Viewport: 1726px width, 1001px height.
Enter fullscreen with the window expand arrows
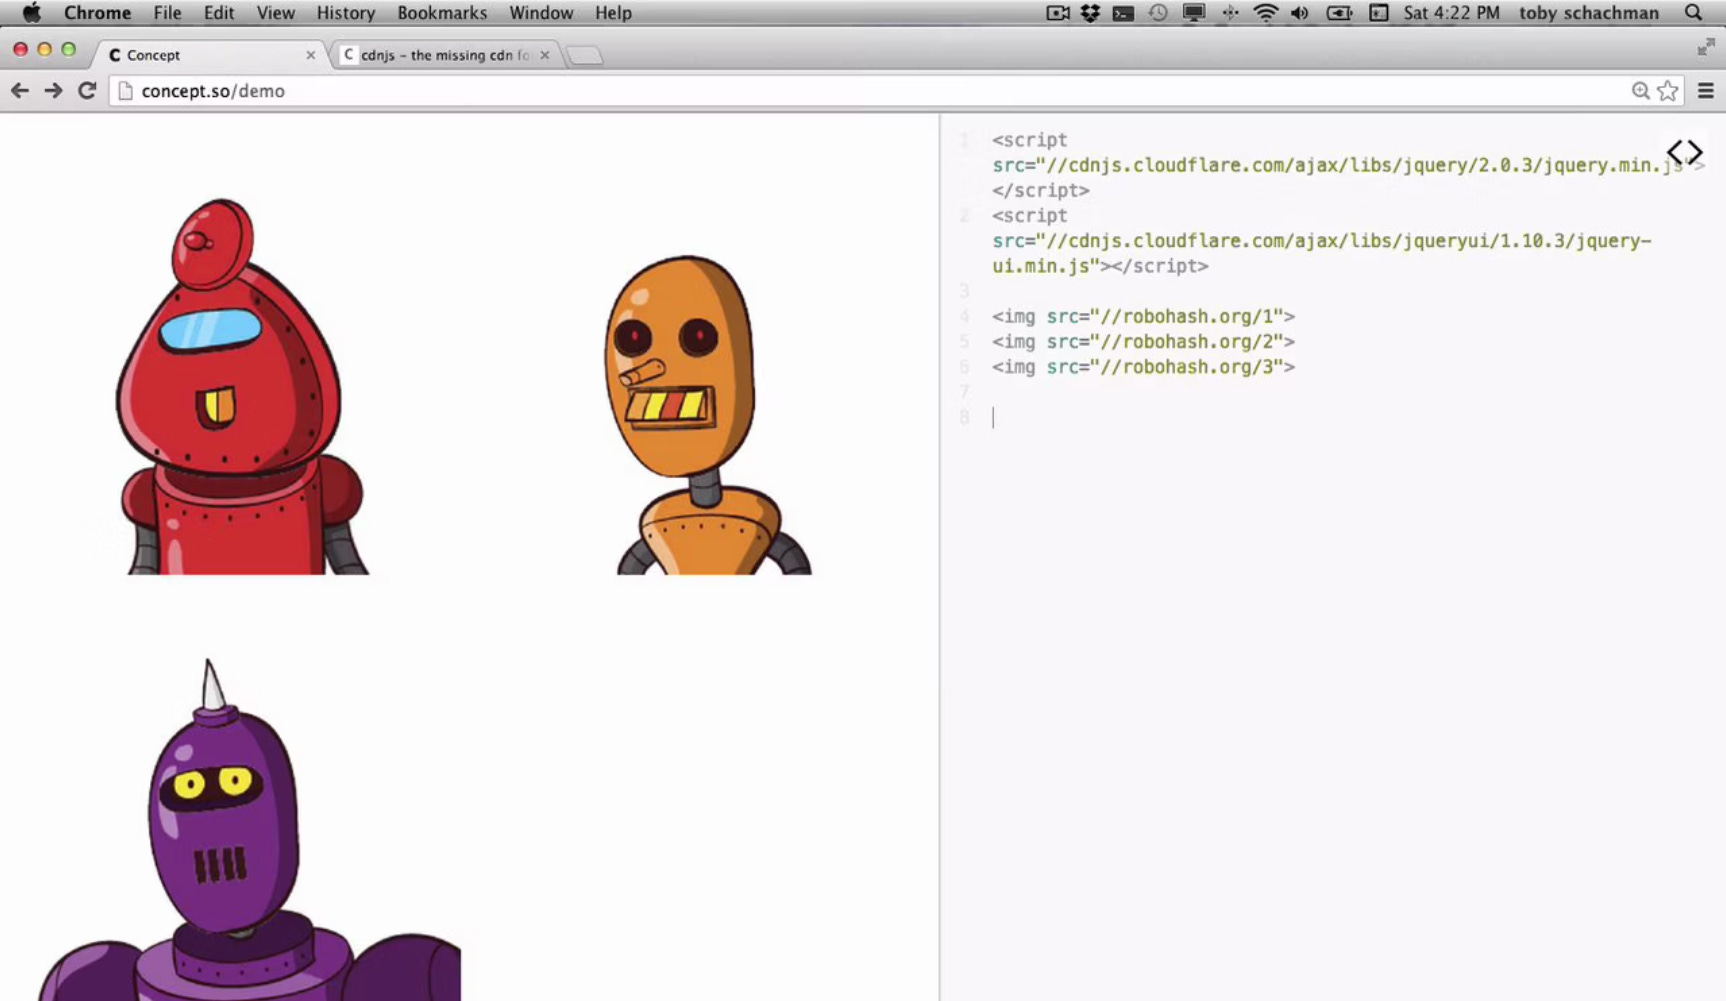coord(1706,47)
